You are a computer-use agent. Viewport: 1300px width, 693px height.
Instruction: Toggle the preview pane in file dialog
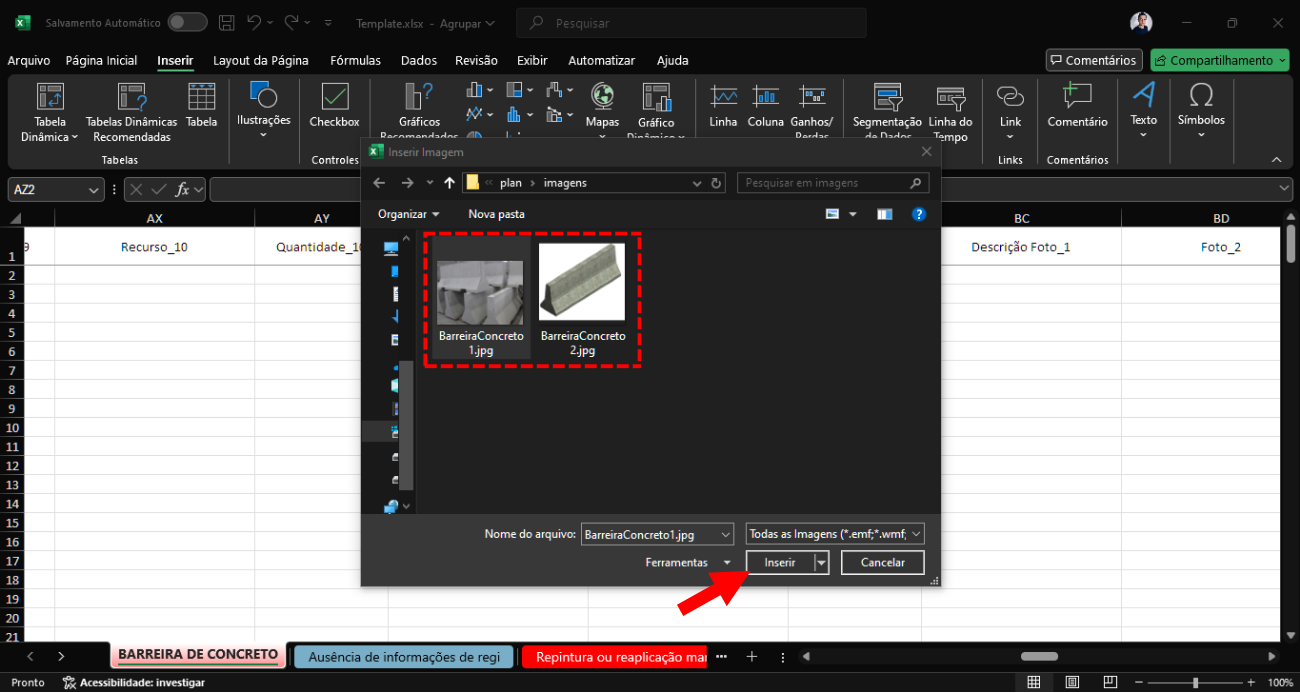click(x=884, y=214)
